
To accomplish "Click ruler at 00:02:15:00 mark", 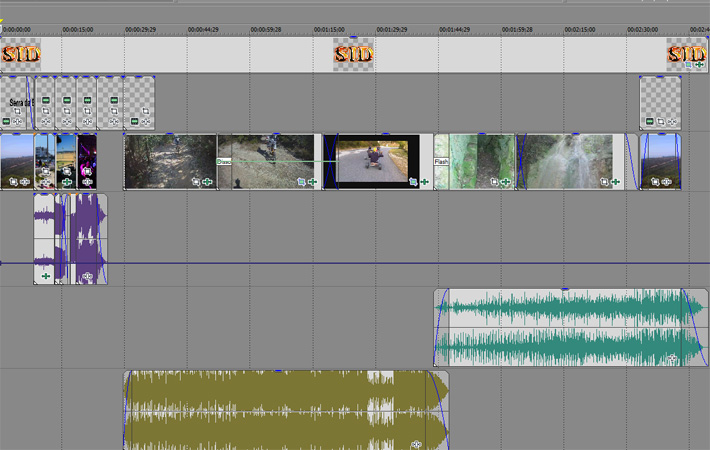I will (x=565, y=30).
